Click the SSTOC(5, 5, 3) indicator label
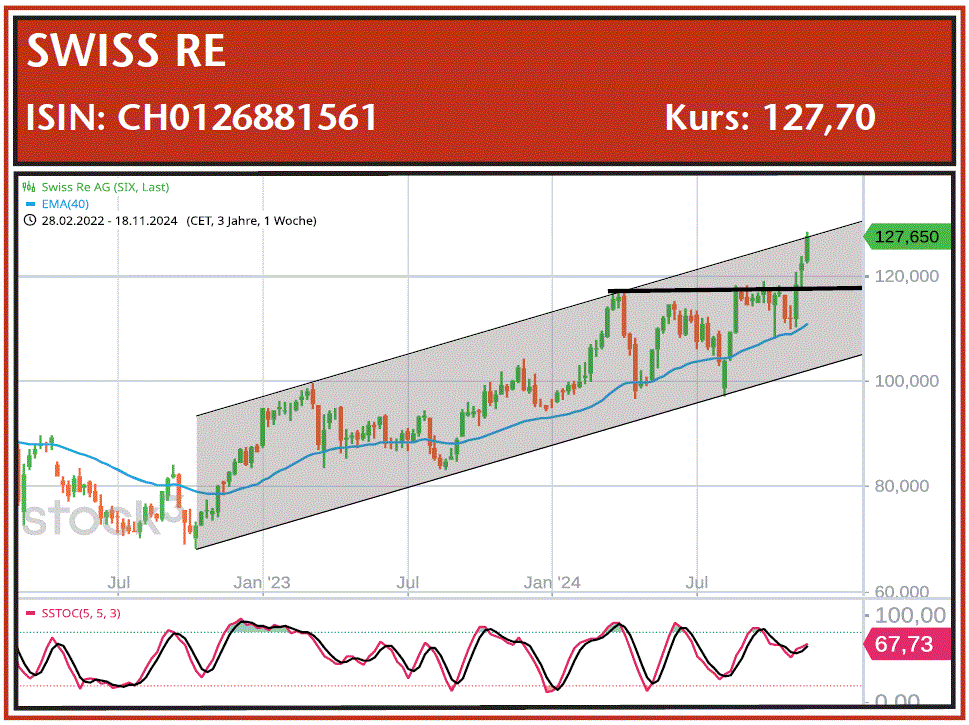This screenshot has height=725, width=969. click(x=81, y=614)
